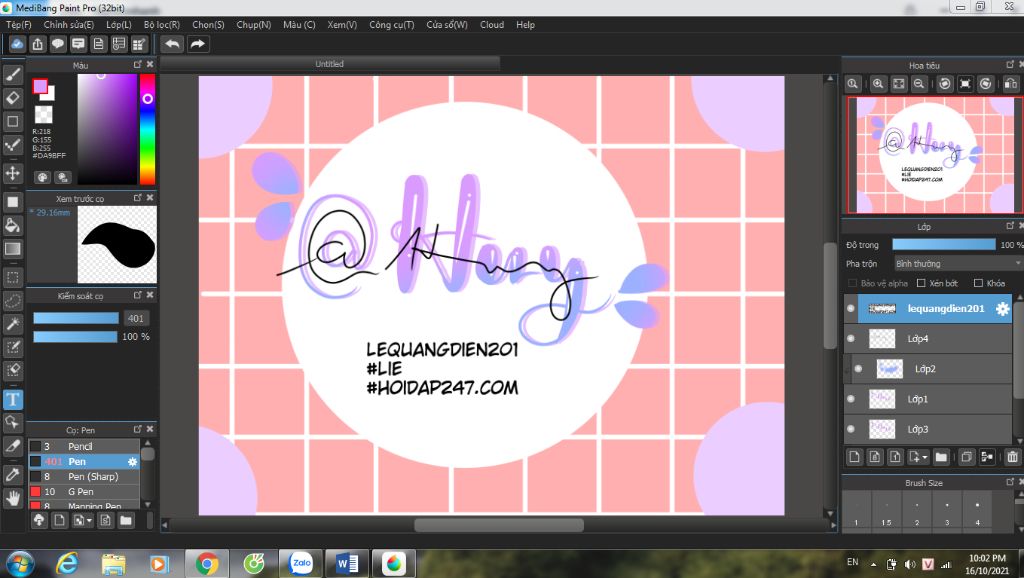Hide the Lớp2 layer

[858, 369]
